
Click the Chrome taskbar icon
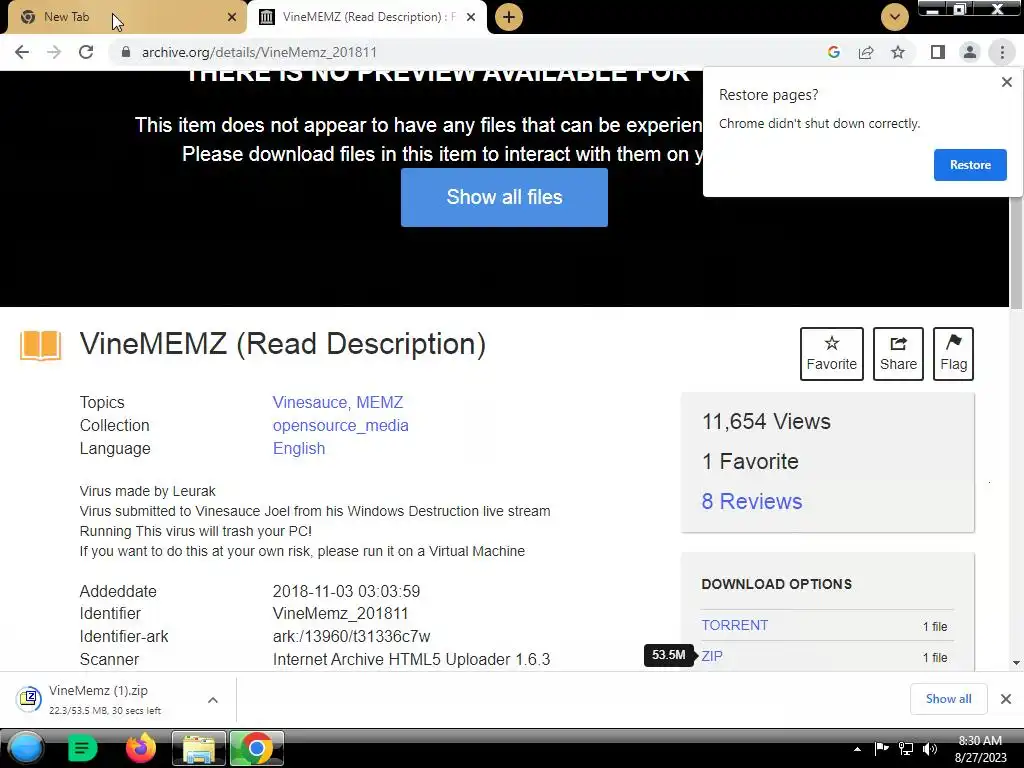point(256,748)
